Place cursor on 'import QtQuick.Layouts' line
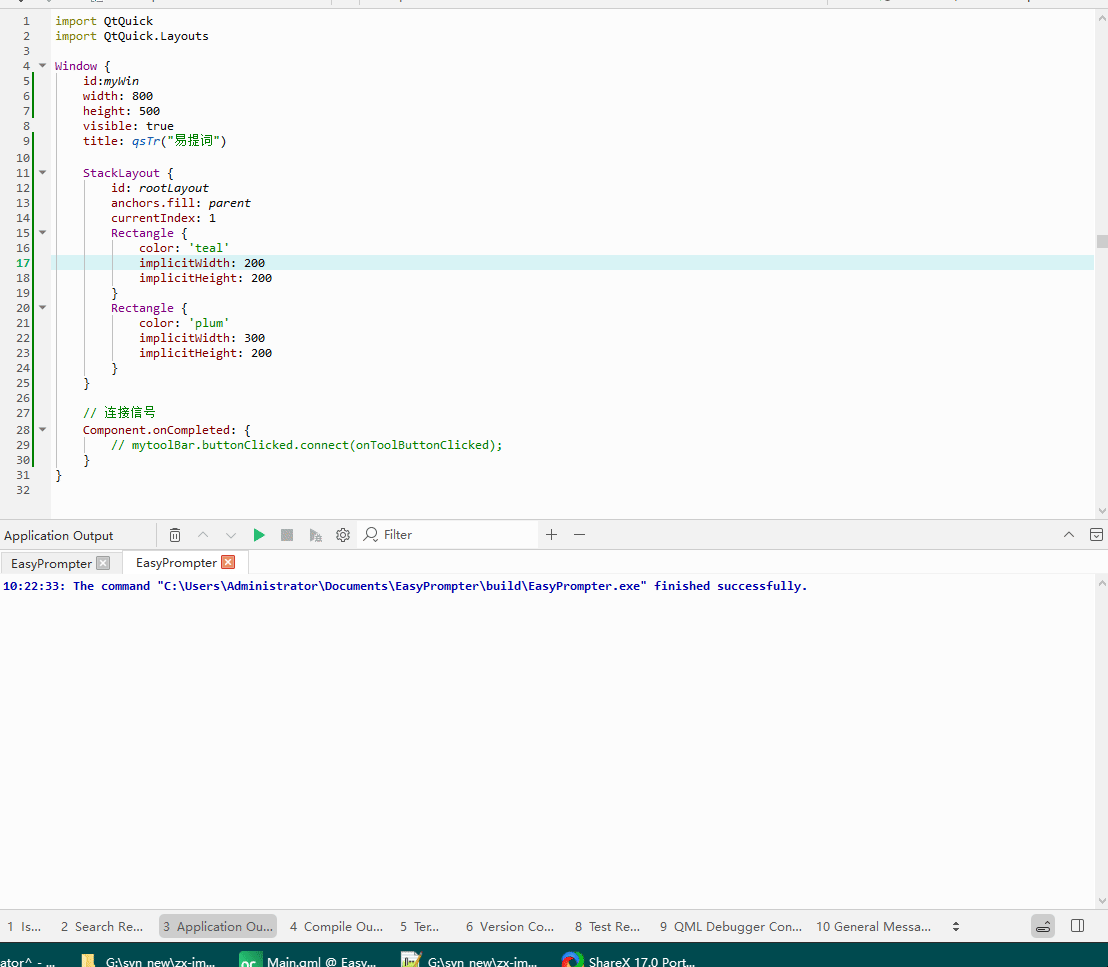This screenshot has width=1108, height=967. 132,36
